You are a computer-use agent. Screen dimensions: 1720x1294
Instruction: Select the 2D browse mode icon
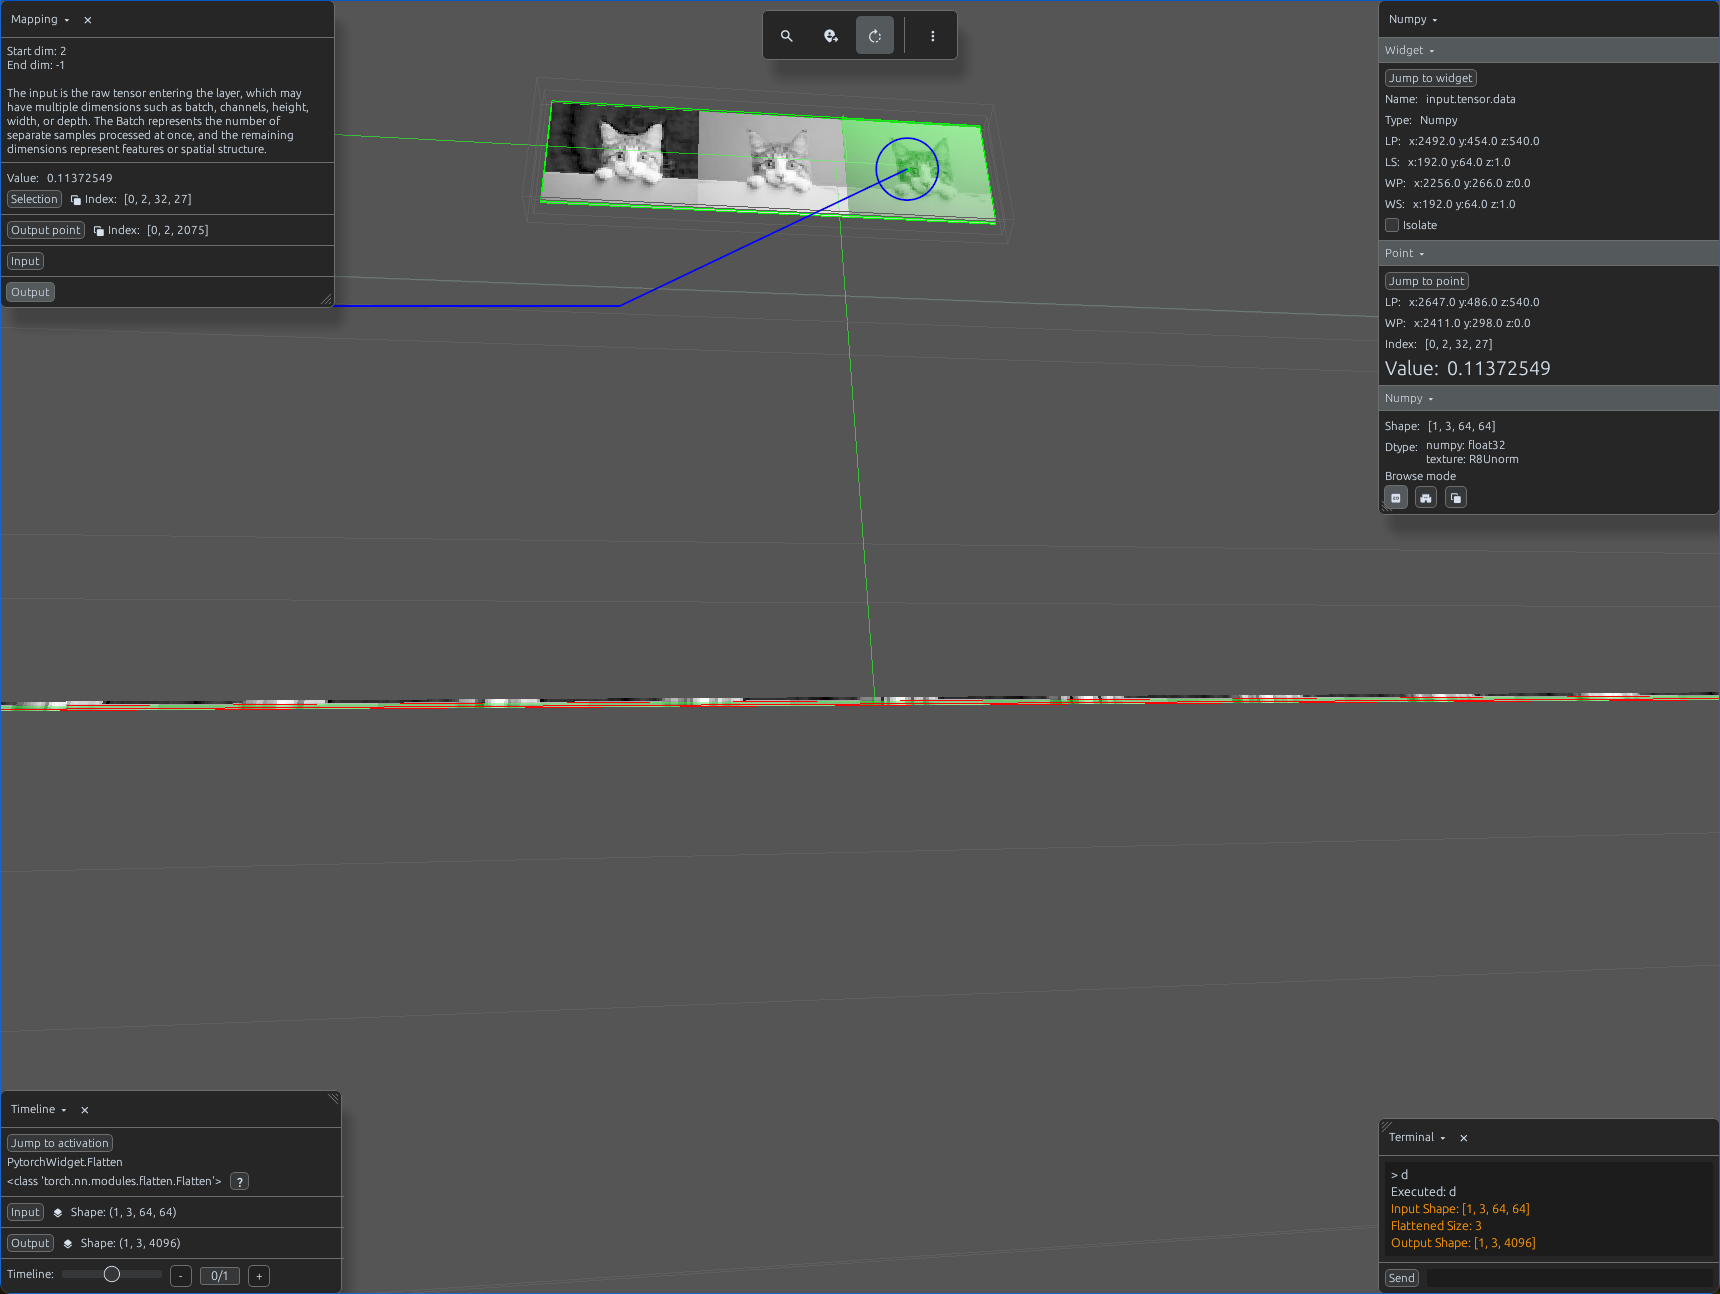1396,498
